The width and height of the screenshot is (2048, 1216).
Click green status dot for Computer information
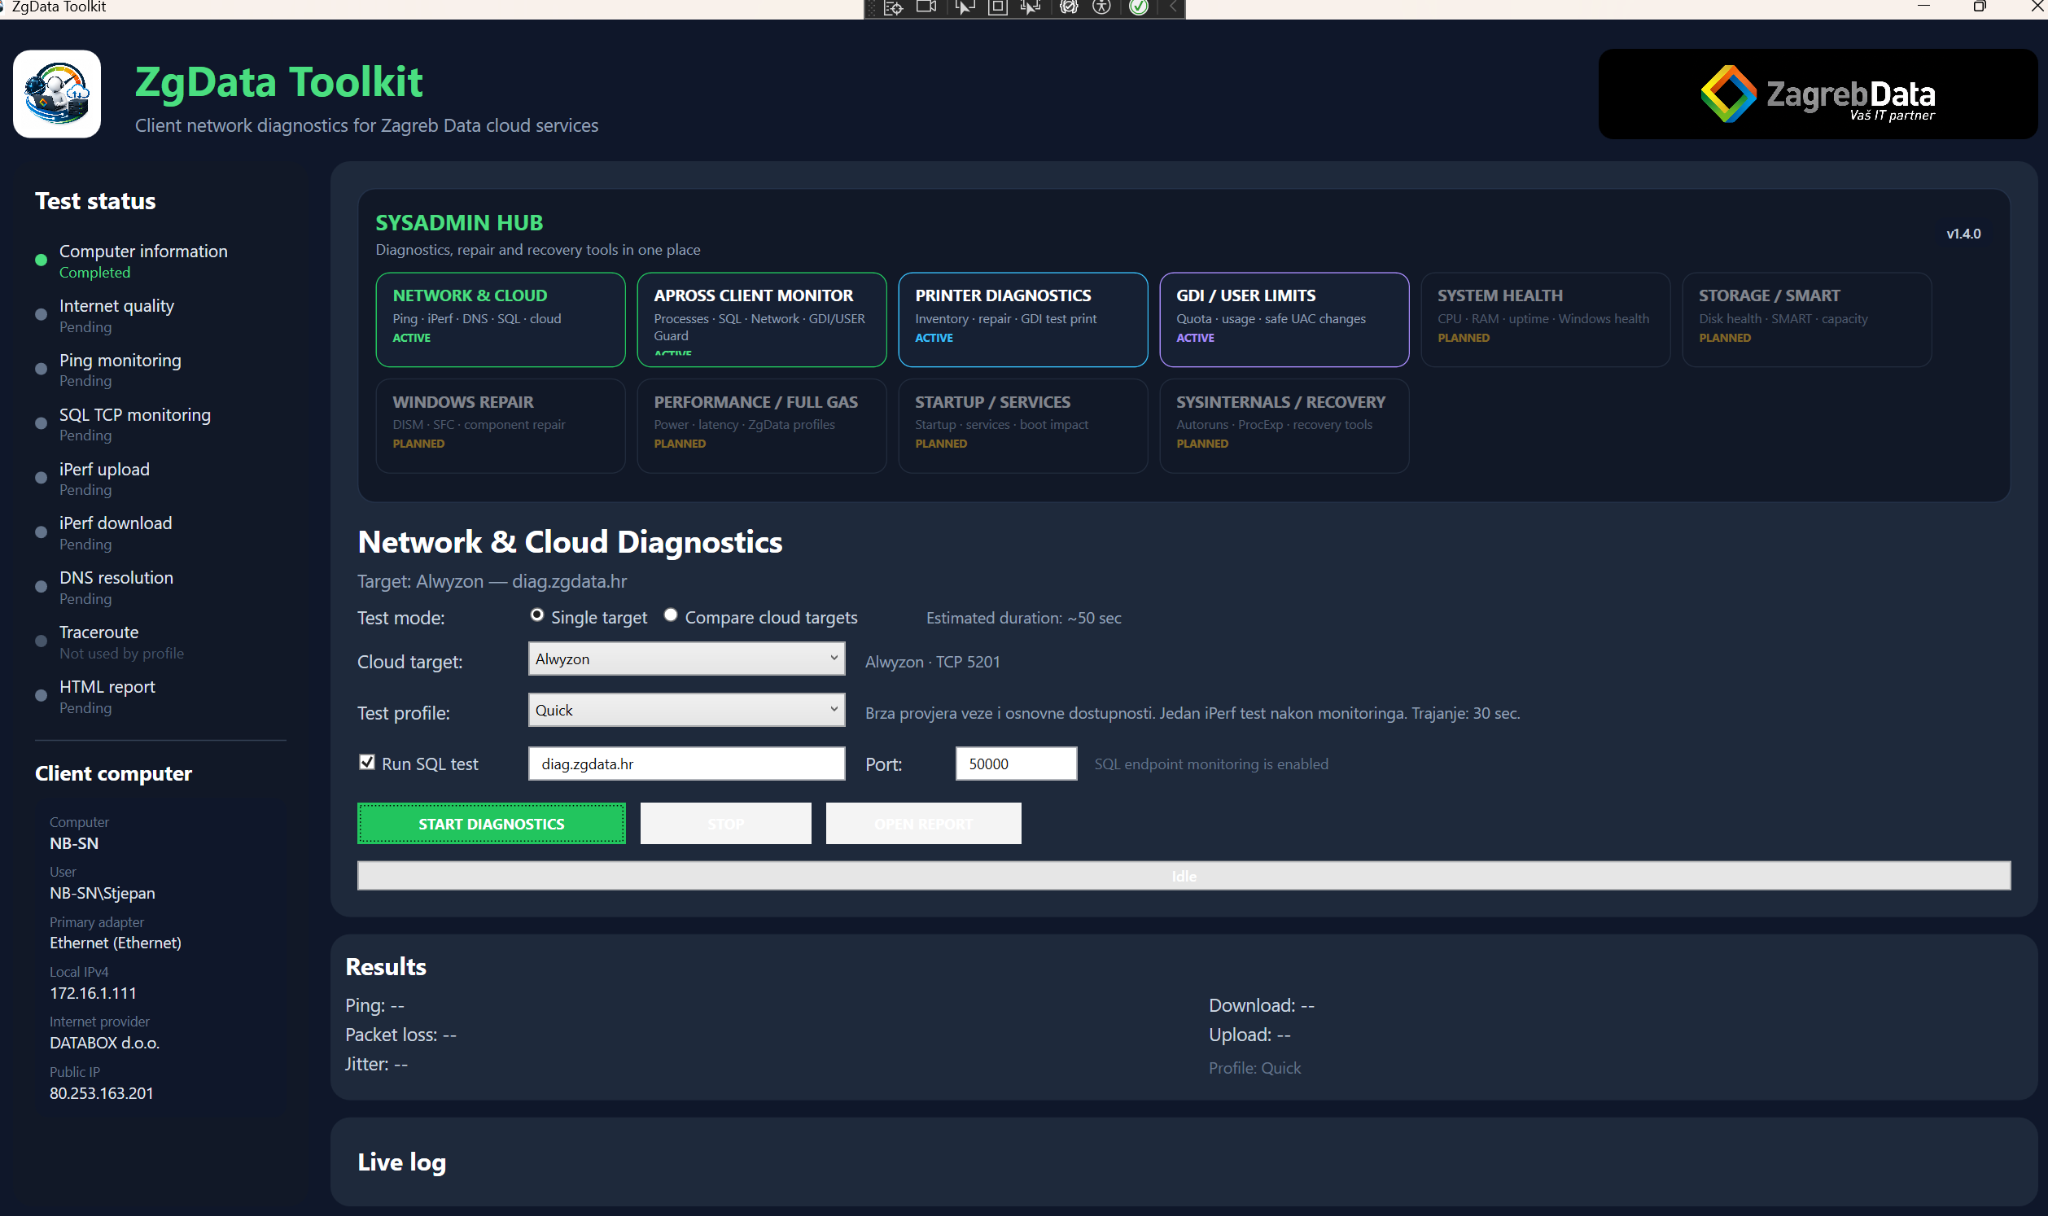(x=41, y=260)
